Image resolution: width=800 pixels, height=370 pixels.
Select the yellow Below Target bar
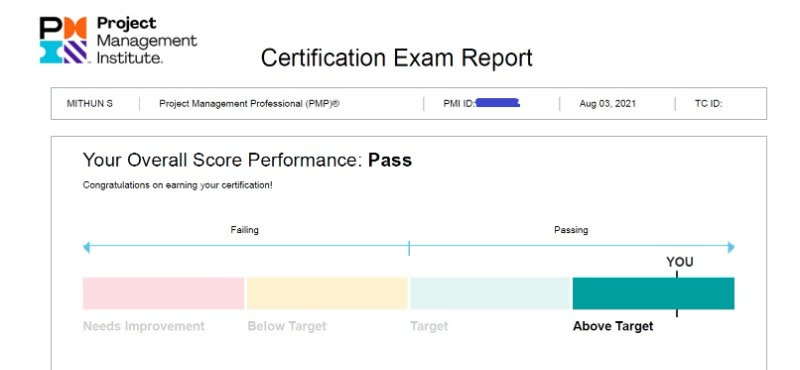327,293
